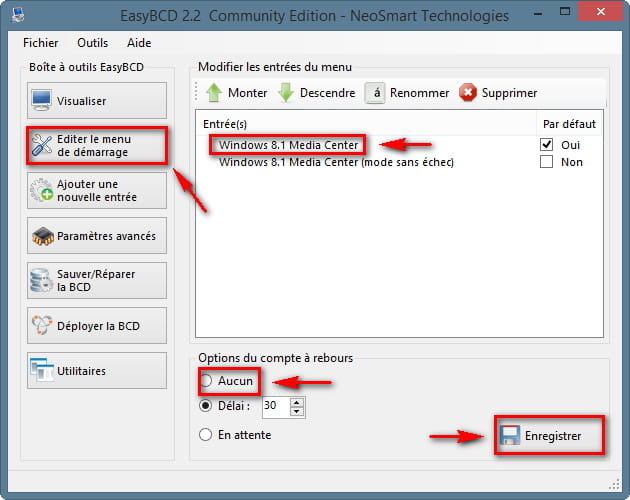Click Ajouter une nouvelle entrée

[x=97, y=191]
